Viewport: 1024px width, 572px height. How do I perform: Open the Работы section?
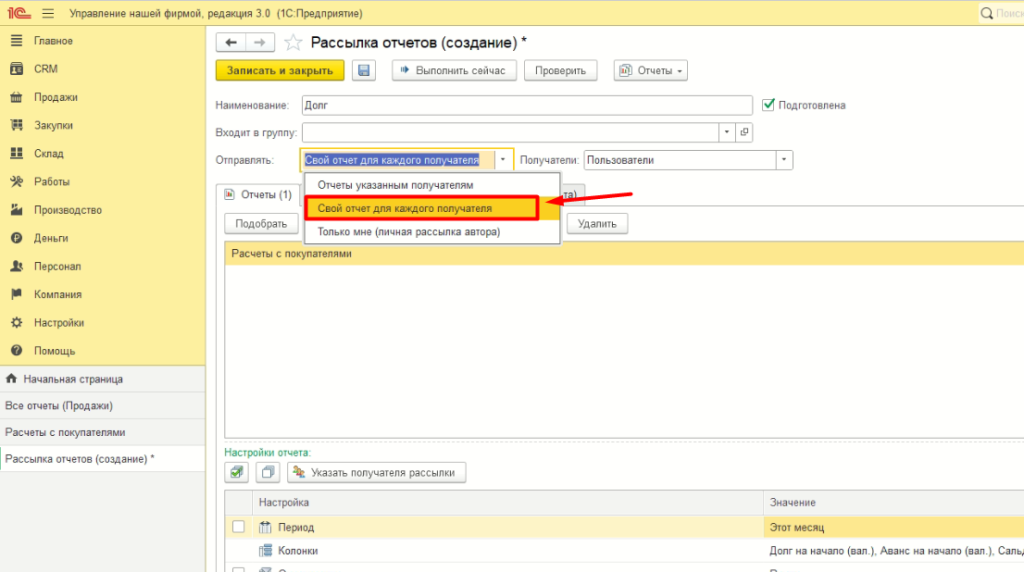click(x=52, y=182)
